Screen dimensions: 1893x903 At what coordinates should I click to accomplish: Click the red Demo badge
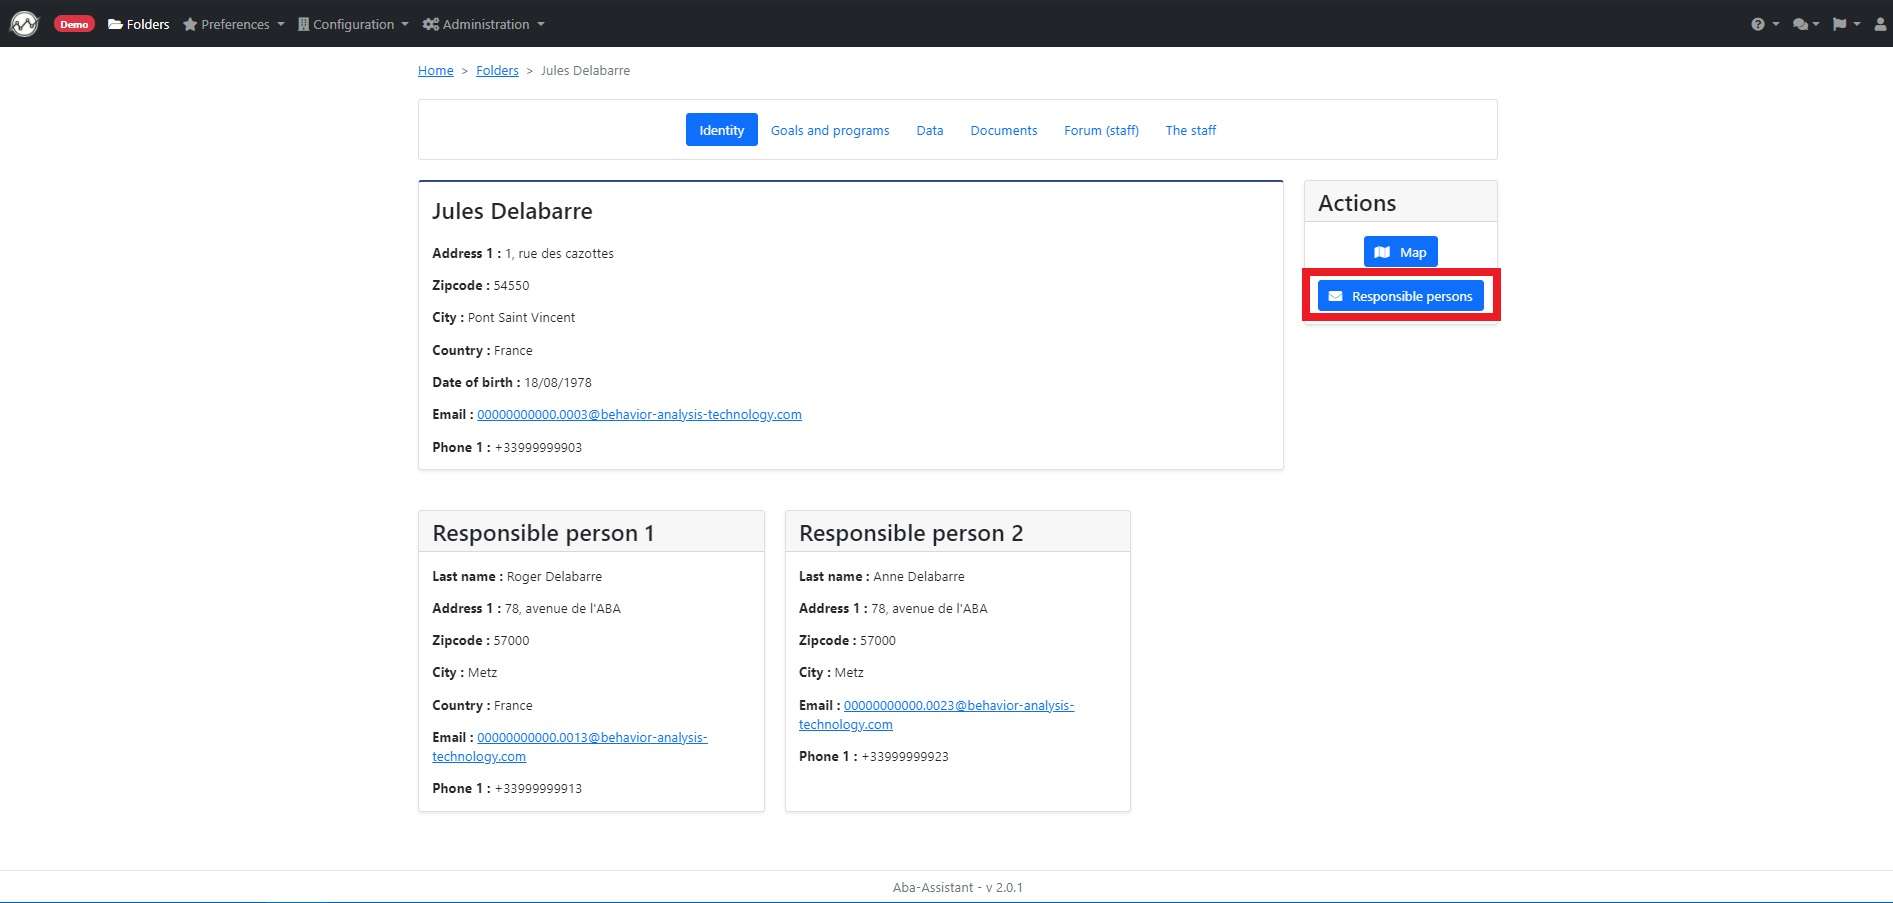(74, 24)
